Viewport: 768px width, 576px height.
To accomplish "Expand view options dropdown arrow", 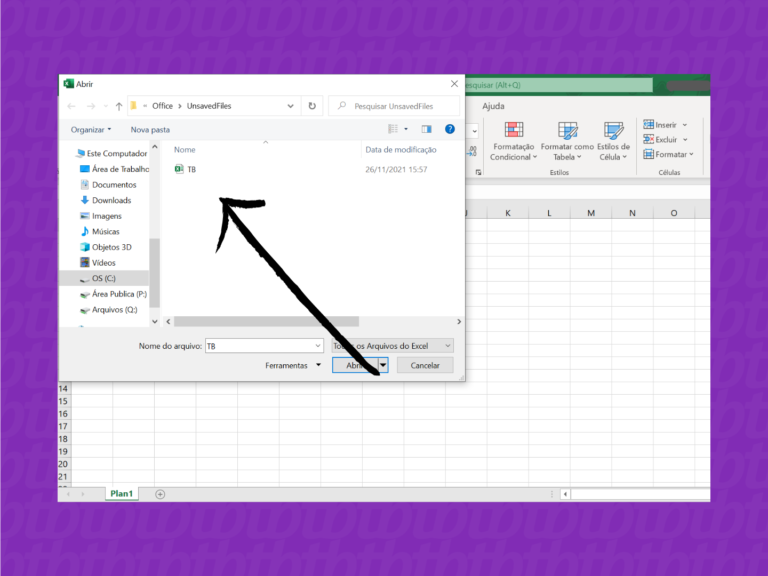I will 406,129.
